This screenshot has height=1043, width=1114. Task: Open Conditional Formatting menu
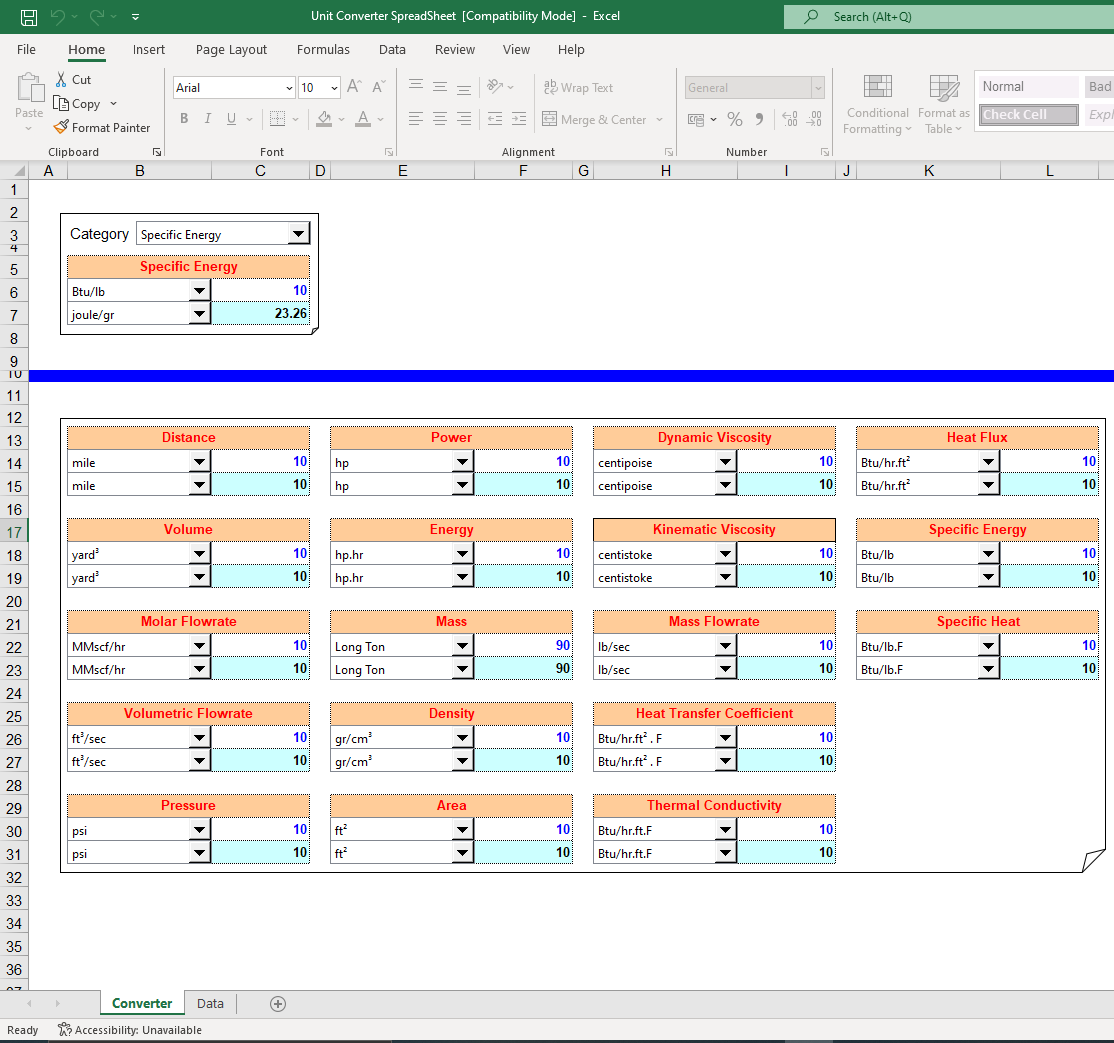[x=877, y=104]
